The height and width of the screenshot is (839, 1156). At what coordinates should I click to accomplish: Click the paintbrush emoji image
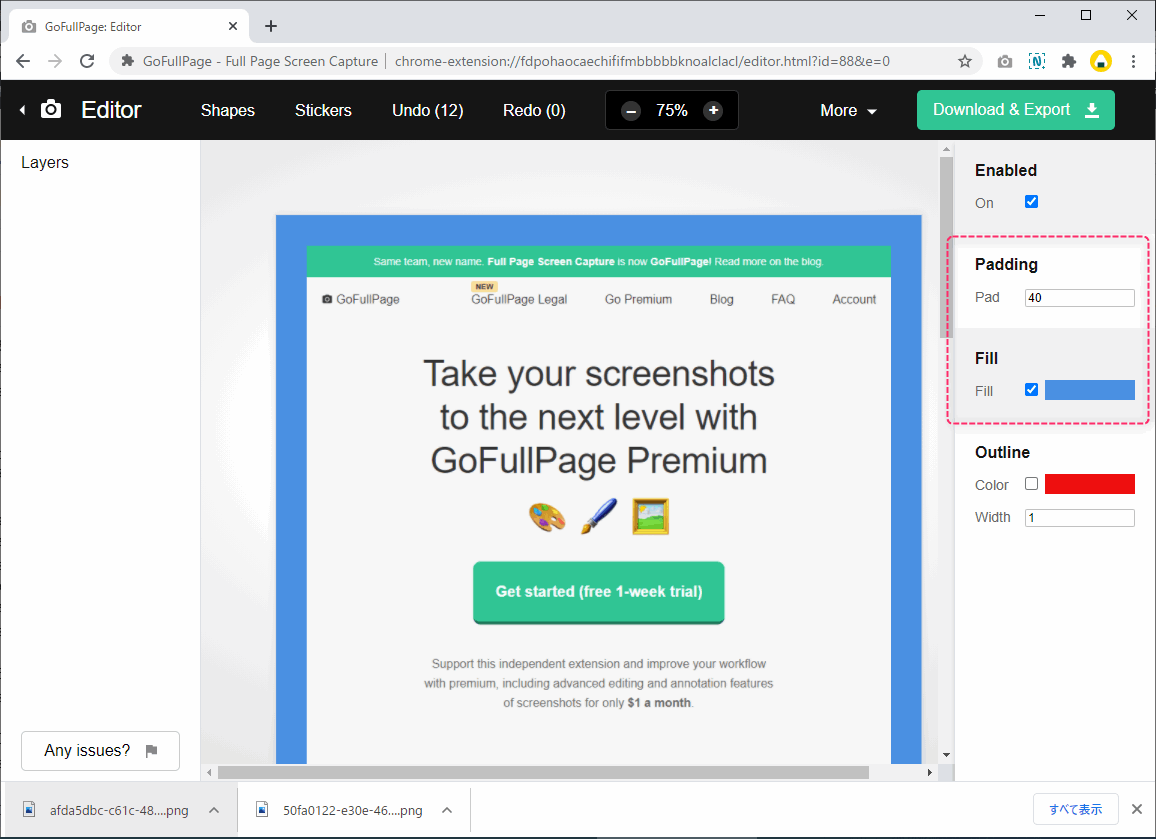599,517
